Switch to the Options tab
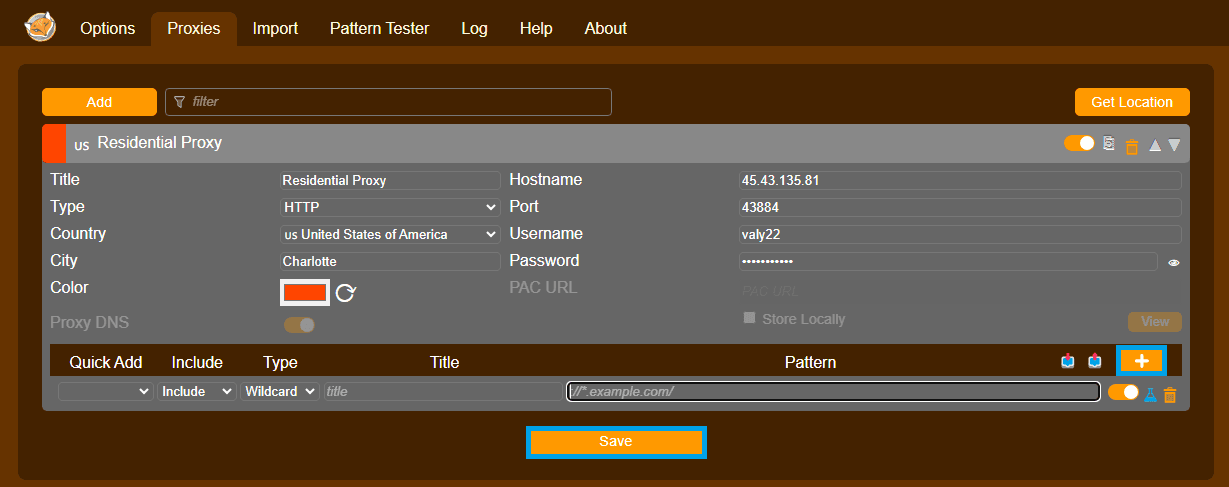This screenshot has width=1229, height=487. pyautogui.click(x=108, y=28)
